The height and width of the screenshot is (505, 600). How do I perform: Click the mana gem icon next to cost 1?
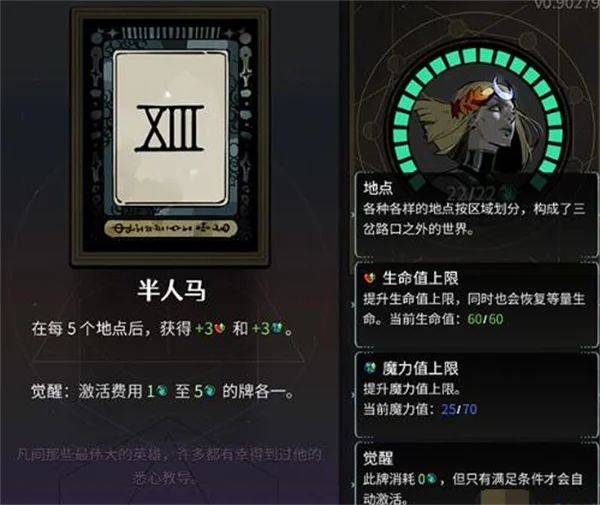(161, 391)
